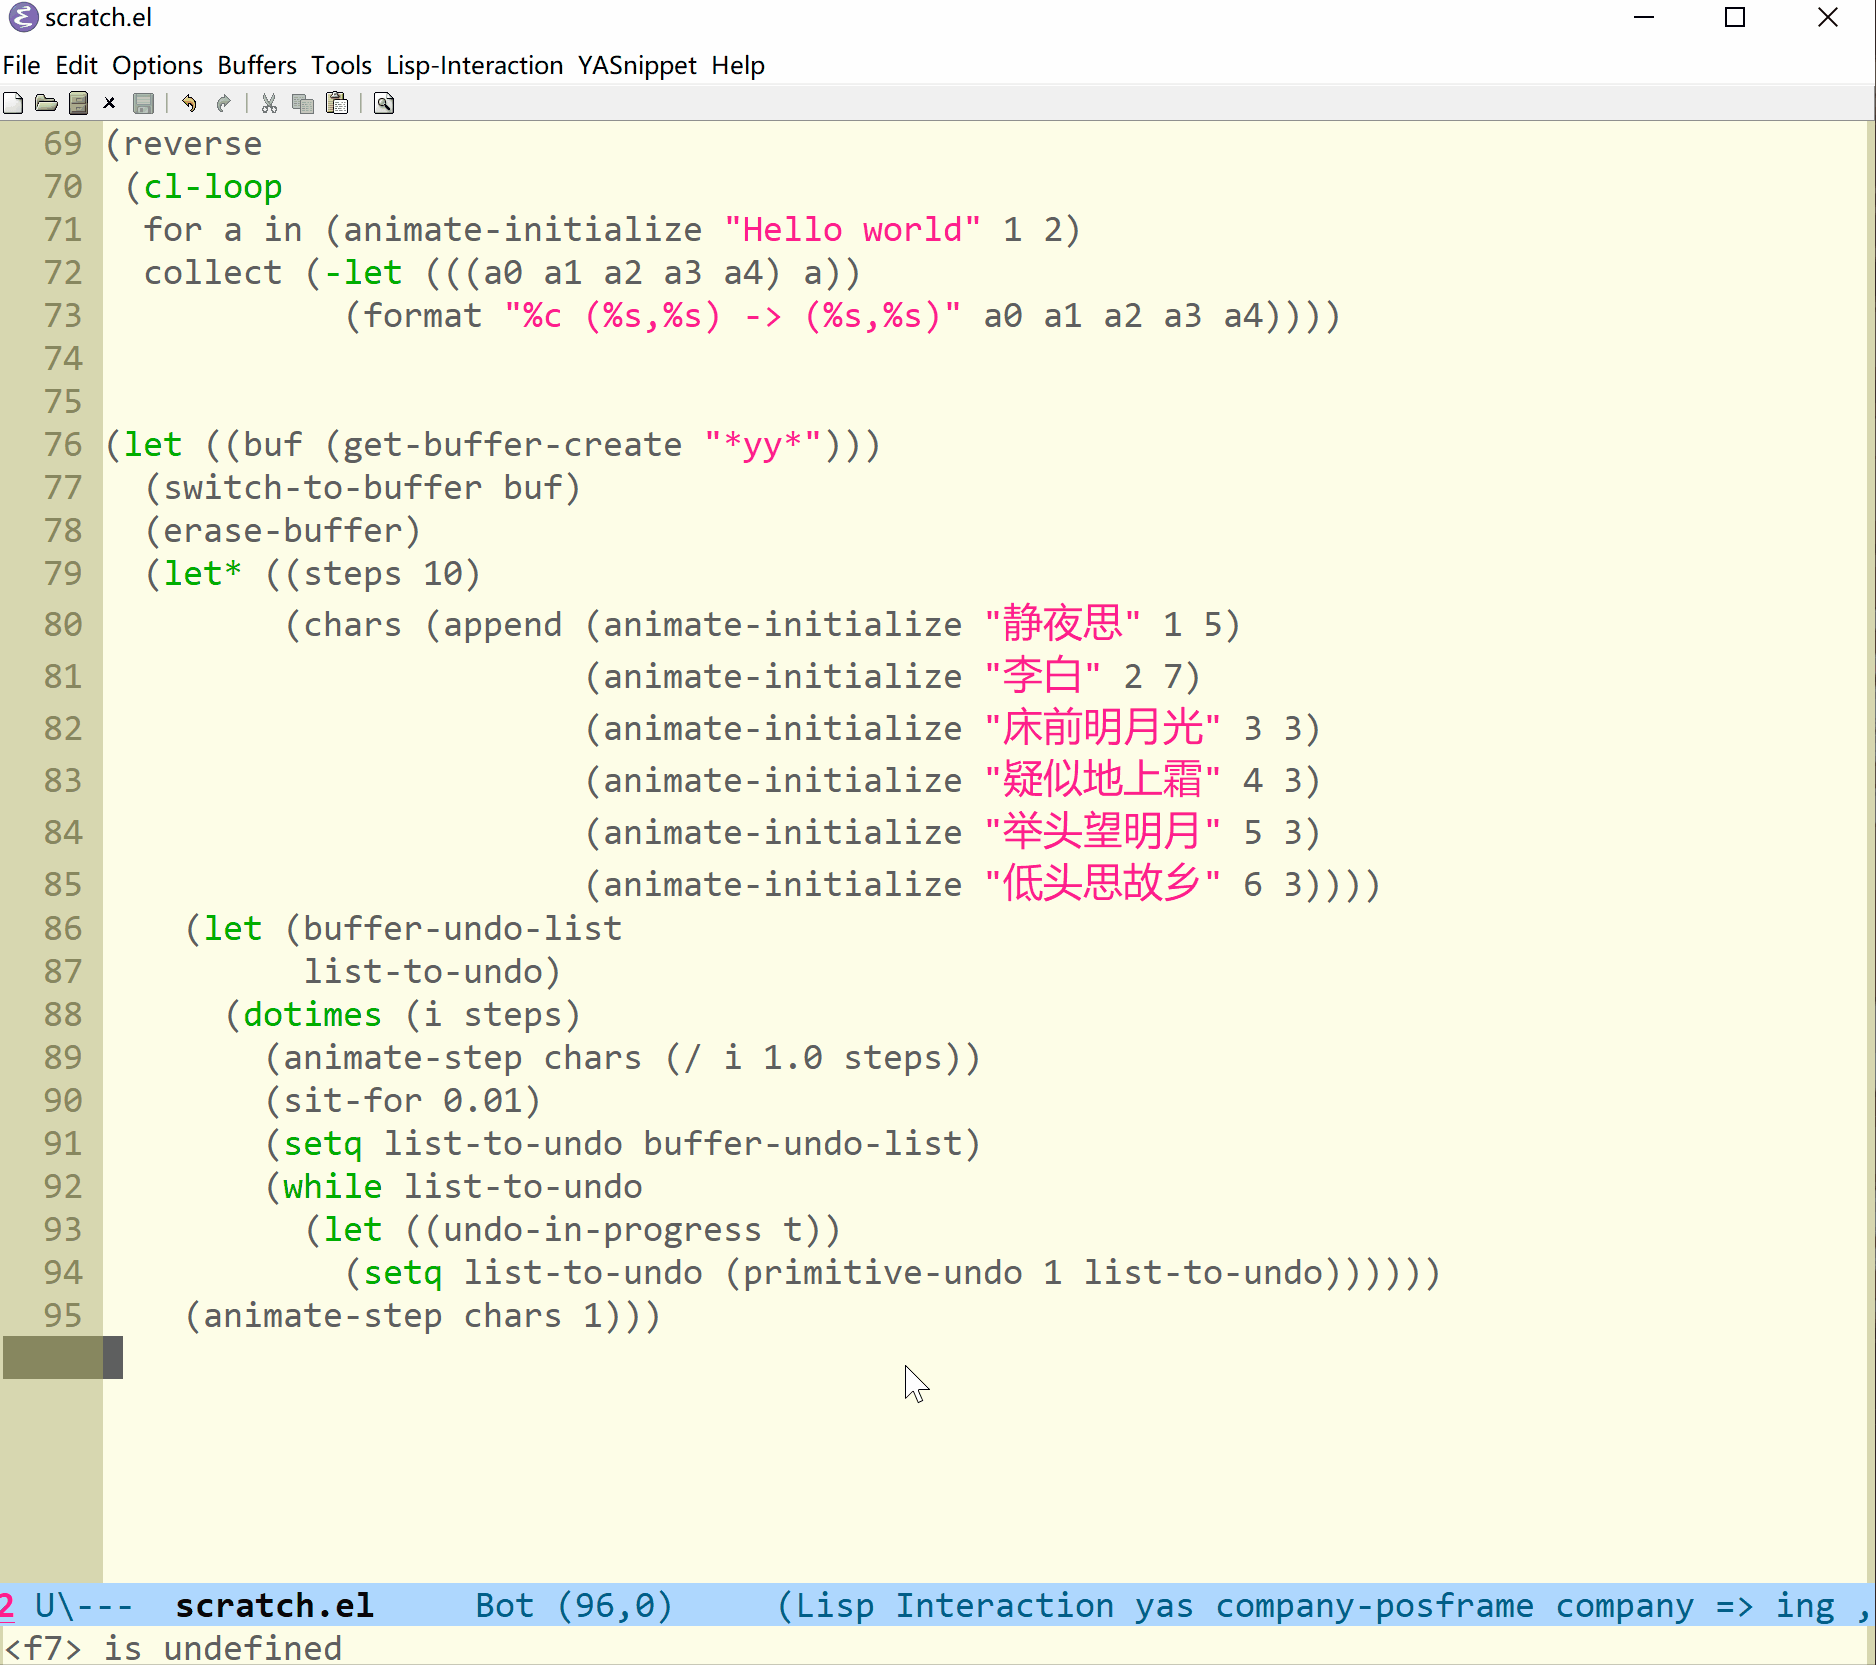Undo the last change using the toolbar arrow
Image resolution: width=1876 pixels, height=1665 pixels.
189,103
